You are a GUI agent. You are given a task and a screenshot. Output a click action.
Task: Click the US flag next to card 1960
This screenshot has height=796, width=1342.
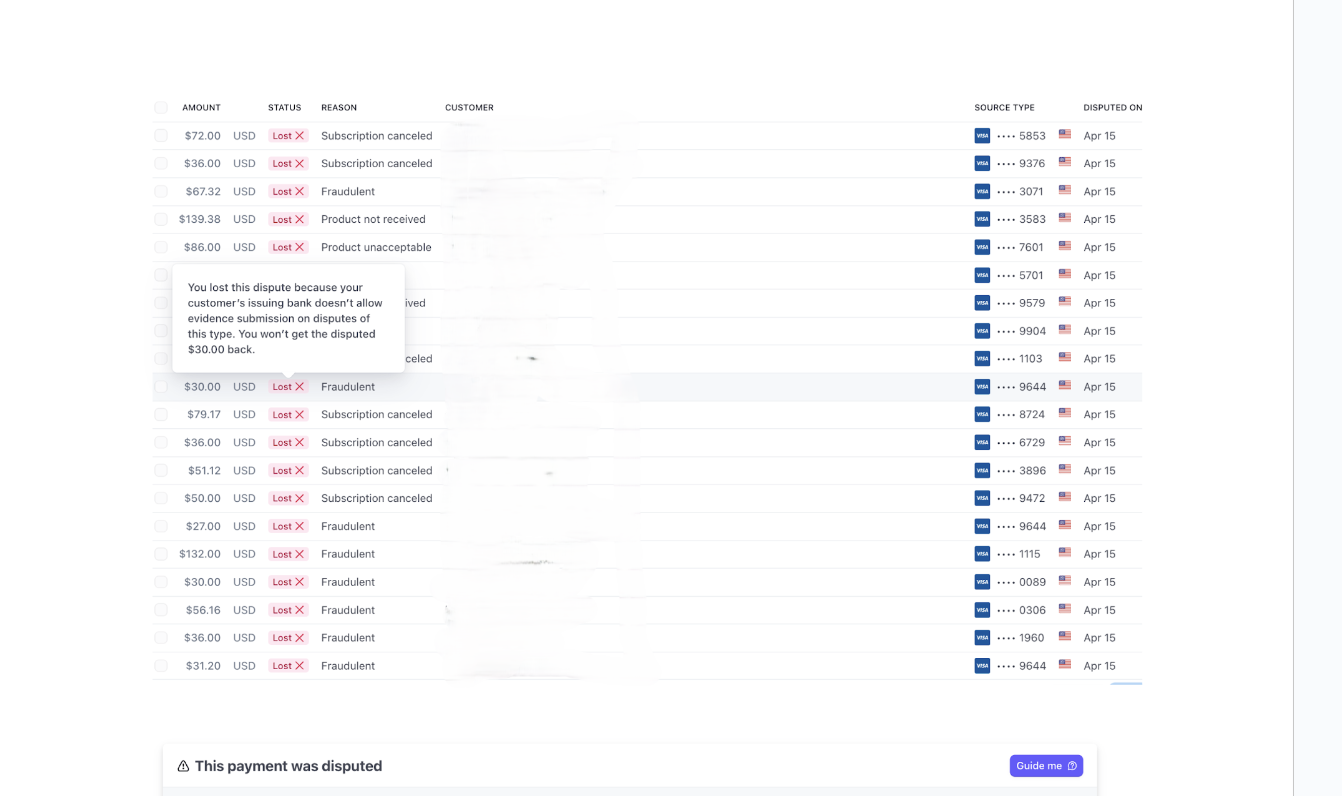tap(1065, 637)
